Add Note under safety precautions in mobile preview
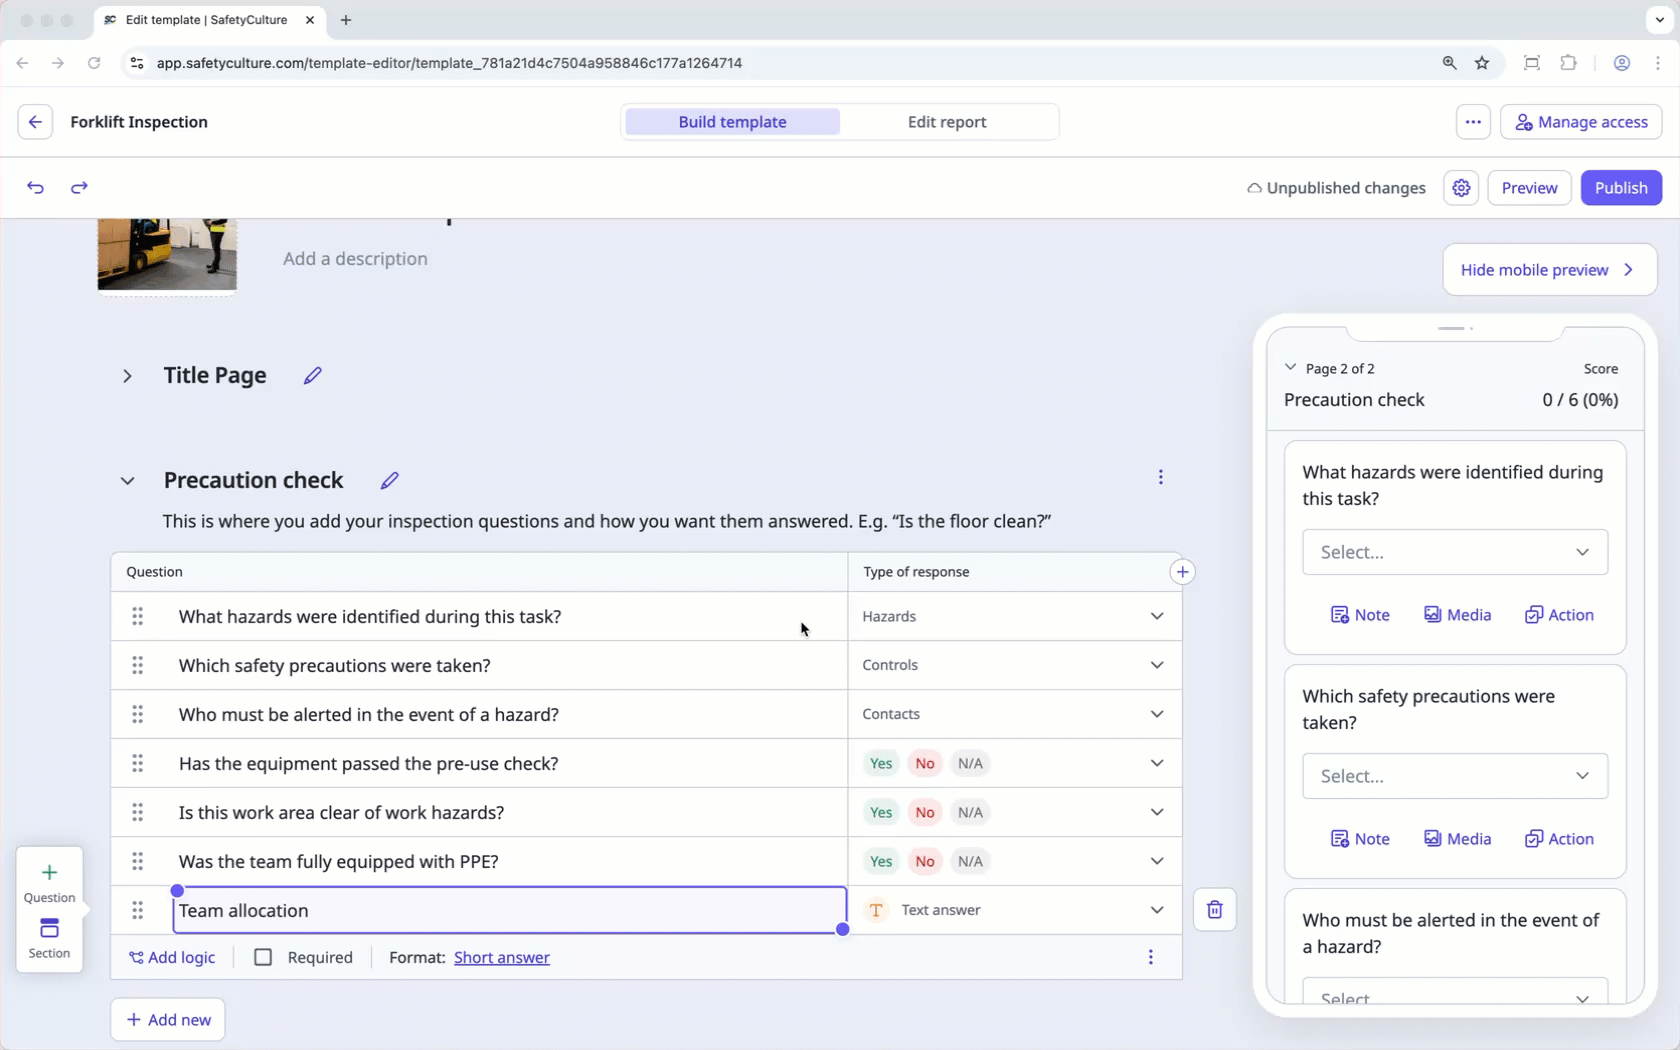 pos(1360,839)
